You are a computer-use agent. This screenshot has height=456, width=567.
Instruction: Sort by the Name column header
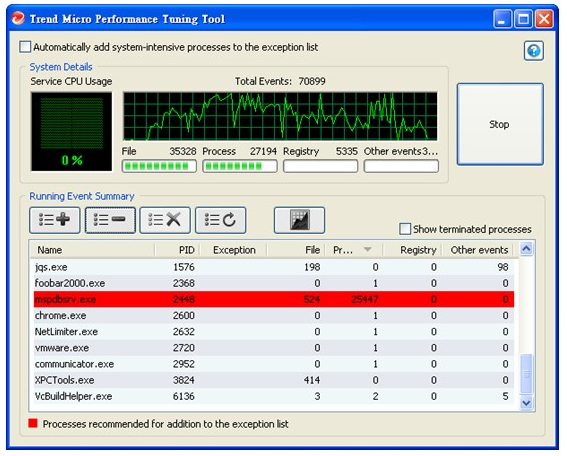click(50, 250)
